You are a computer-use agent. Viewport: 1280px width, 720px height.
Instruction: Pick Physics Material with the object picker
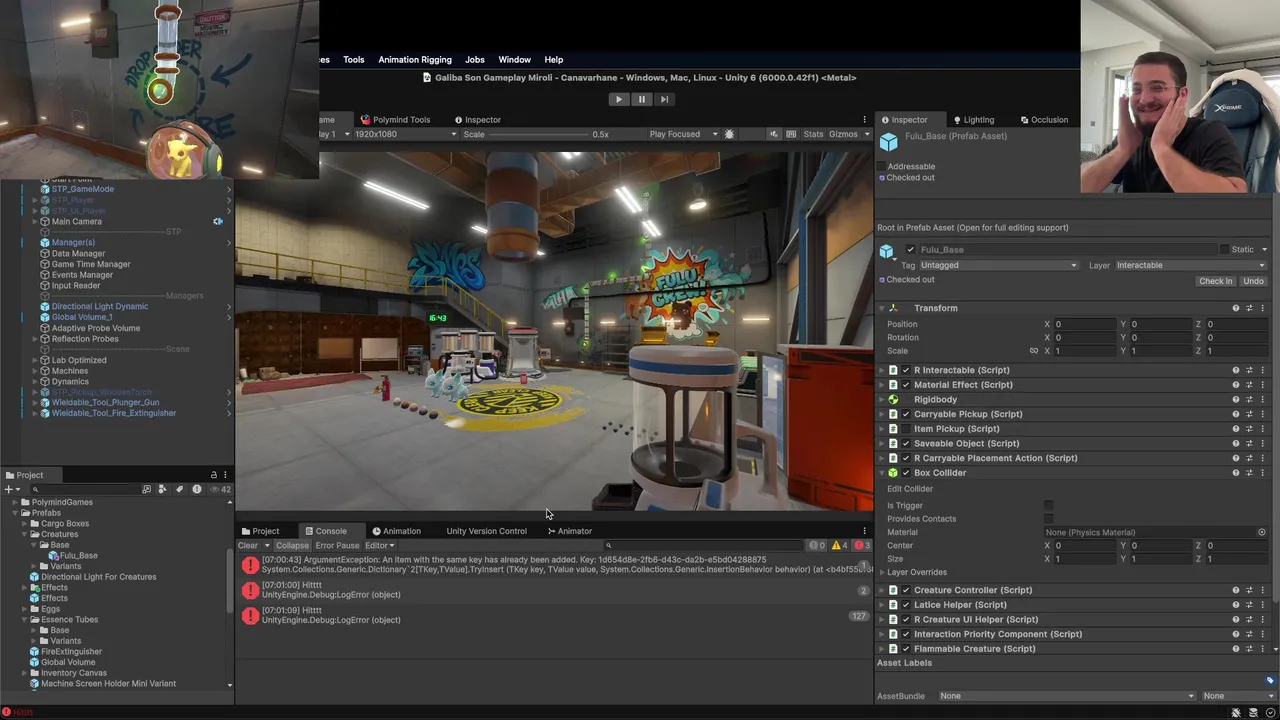pos(1262,533)
